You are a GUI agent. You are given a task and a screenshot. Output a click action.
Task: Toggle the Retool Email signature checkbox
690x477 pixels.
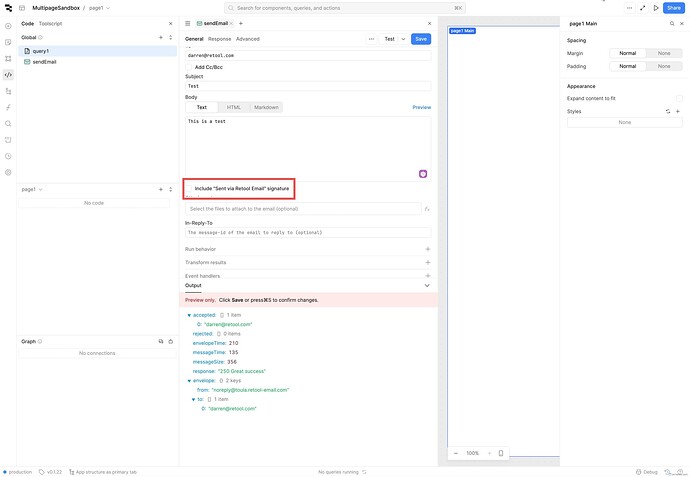click(x=190, y=188)
